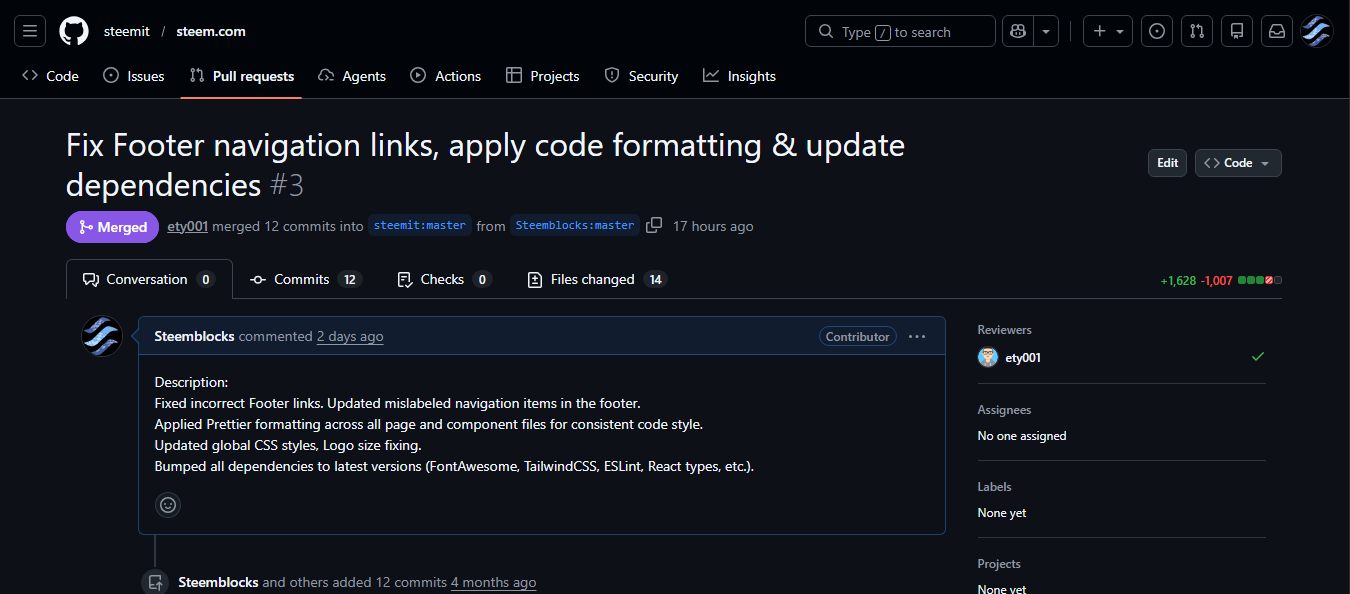Select the Checks tab
This screenshot has width=1350, height=594.
click(x=444, y=279)
